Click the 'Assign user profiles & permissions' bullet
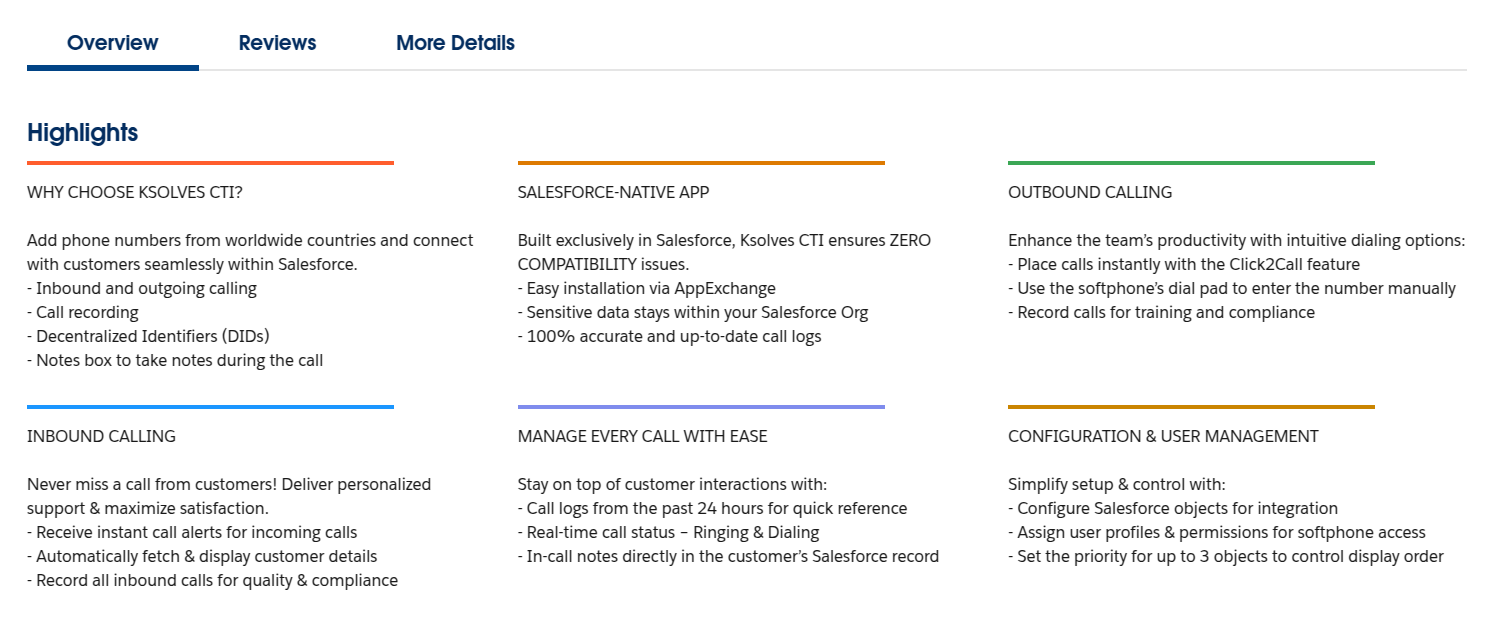Screen dimensions: 1508x643 click(x=1216, y=532)
